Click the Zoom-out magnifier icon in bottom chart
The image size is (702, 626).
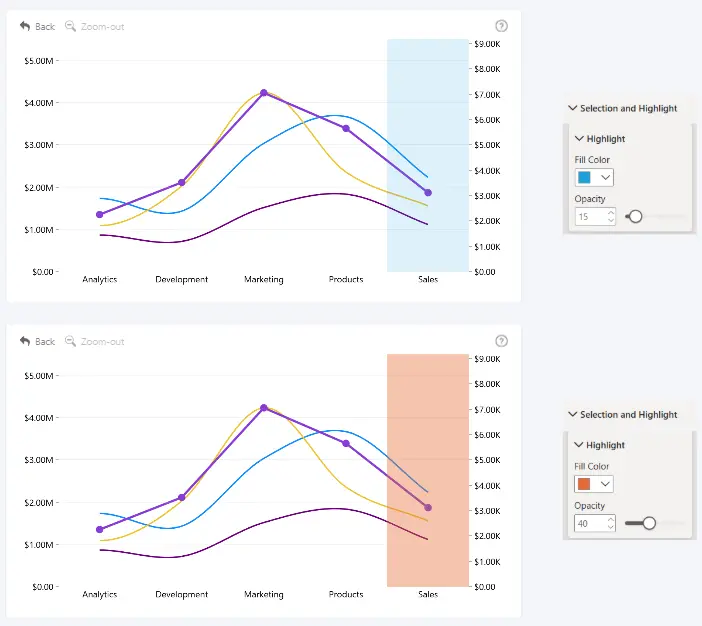pos(70,341)
